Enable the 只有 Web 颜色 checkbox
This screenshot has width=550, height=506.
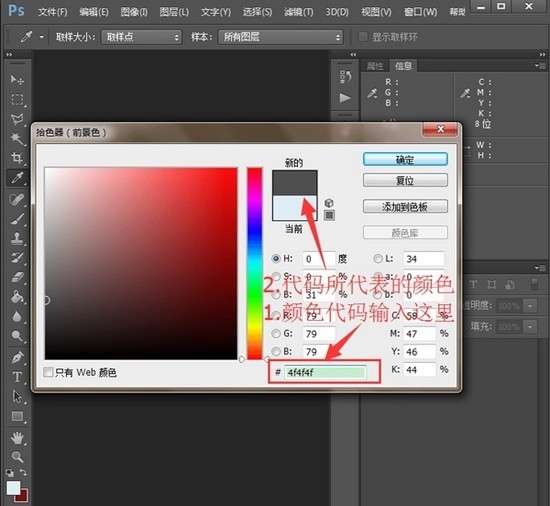tap(48, 372)
